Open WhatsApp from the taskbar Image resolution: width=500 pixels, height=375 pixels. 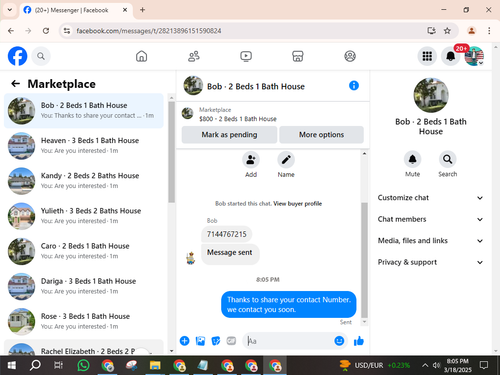point(83,366)
